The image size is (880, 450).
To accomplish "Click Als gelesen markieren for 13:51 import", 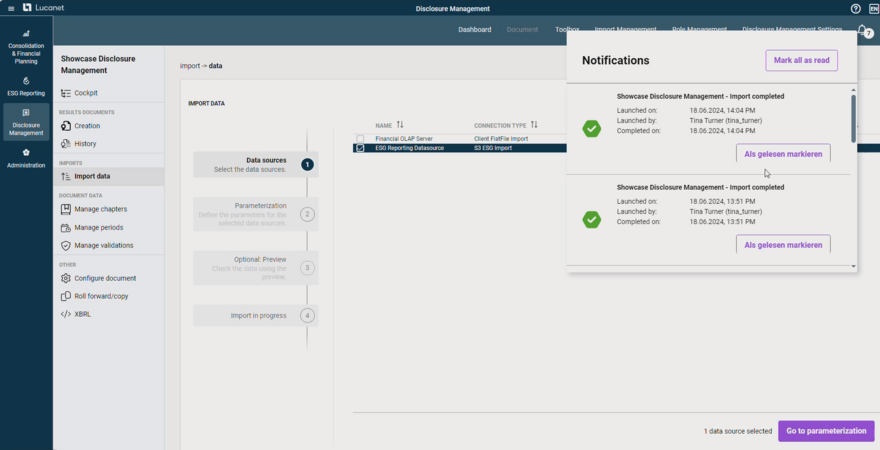I will (x=783, y=245).
